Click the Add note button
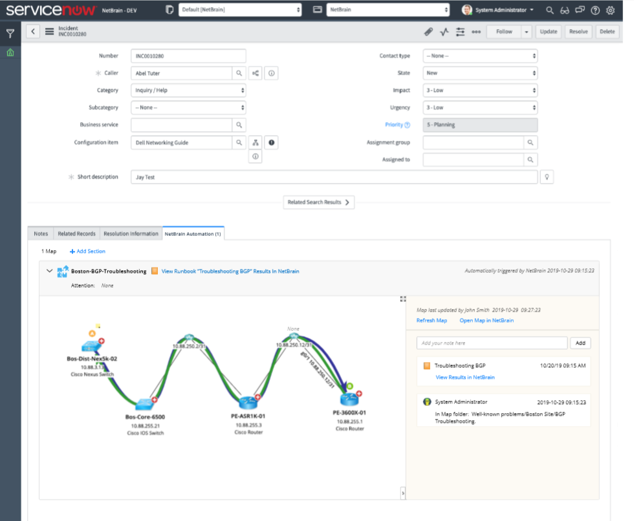Image resolution: width=634 pixels, height=521 pixels. click(580, 343)
